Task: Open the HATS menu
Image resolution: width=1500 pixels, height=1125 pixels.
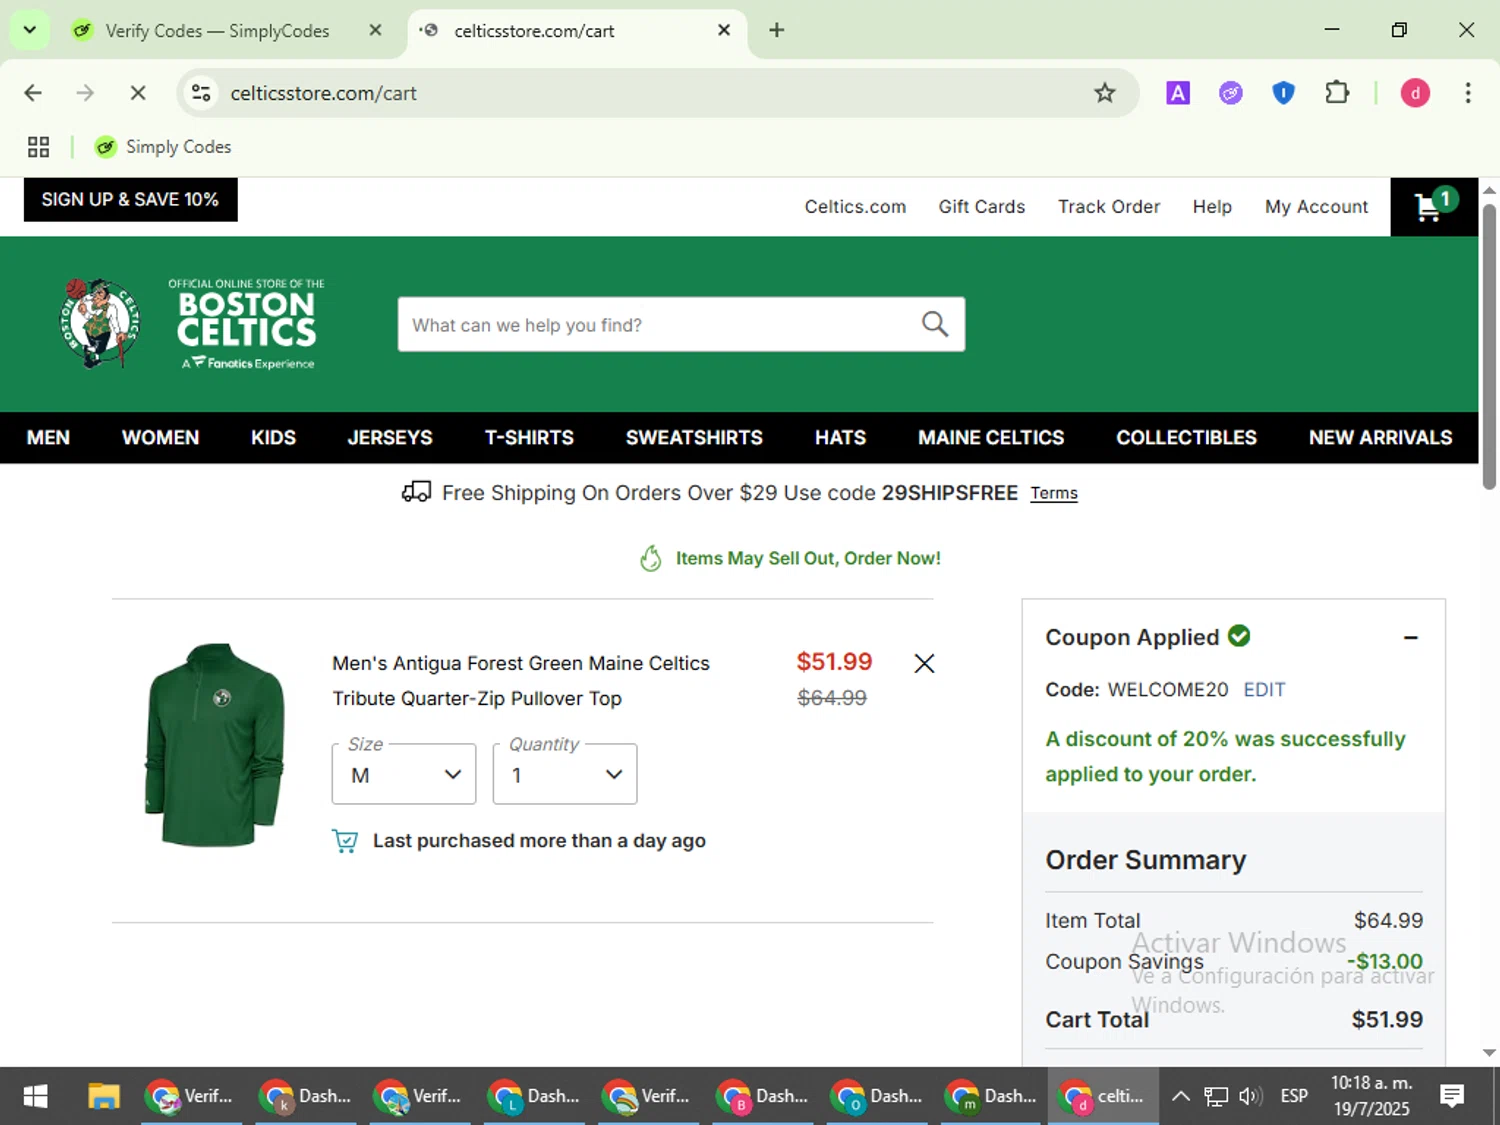Action: 840,437
